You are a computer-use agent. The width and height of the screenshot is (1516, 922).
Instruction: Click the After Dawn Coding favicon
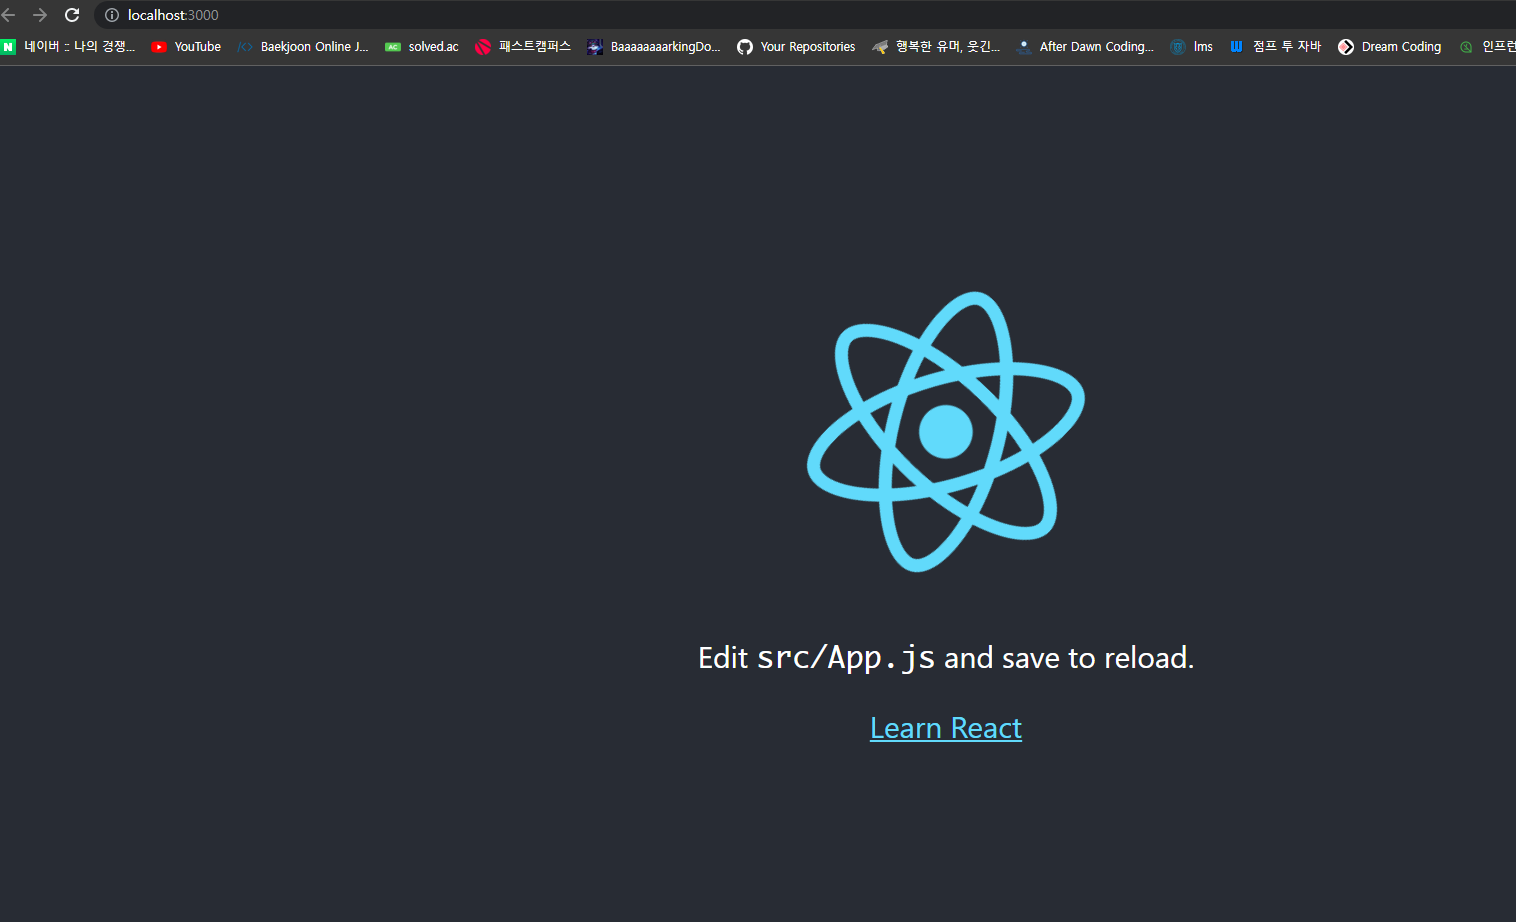tap(1024, 47)
